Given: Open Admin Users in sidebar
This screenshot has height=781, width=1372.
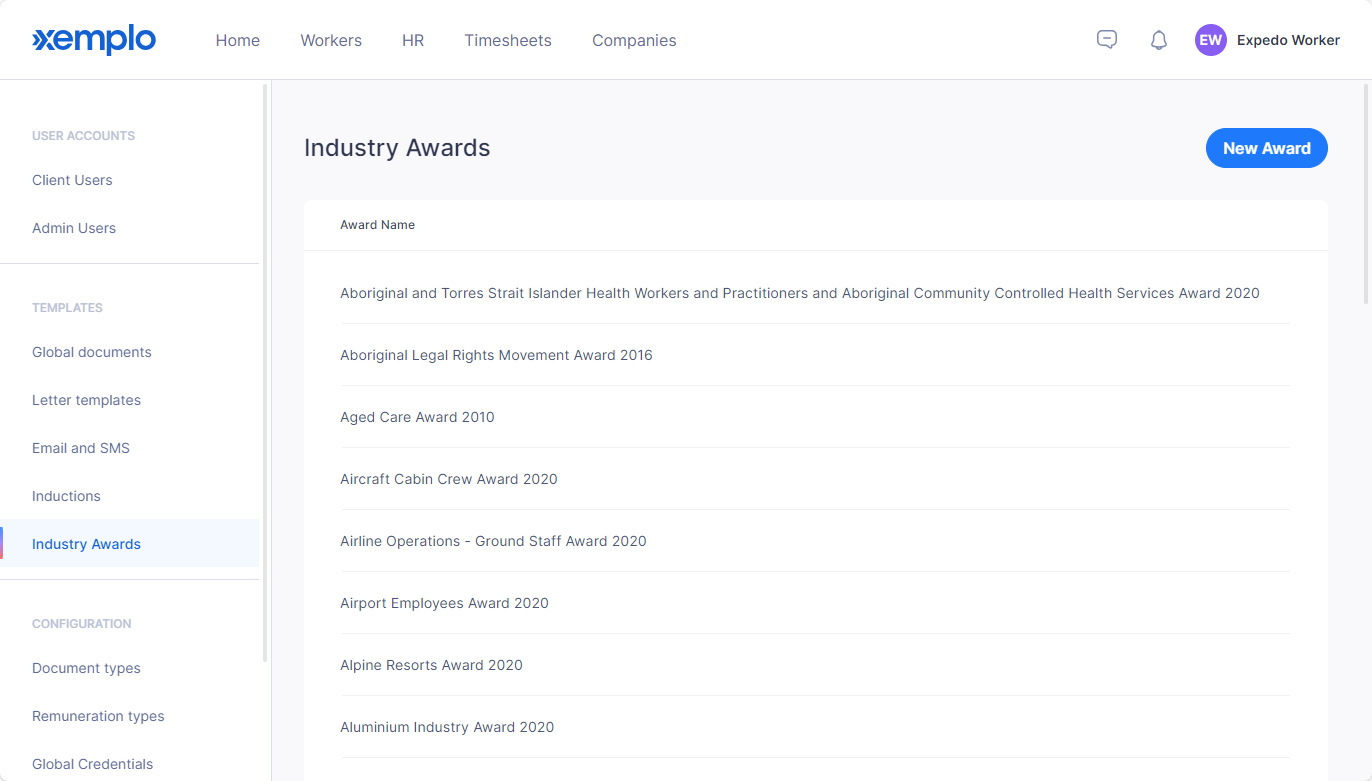Looking at the screenshot, I should click(x=74, y=228).
